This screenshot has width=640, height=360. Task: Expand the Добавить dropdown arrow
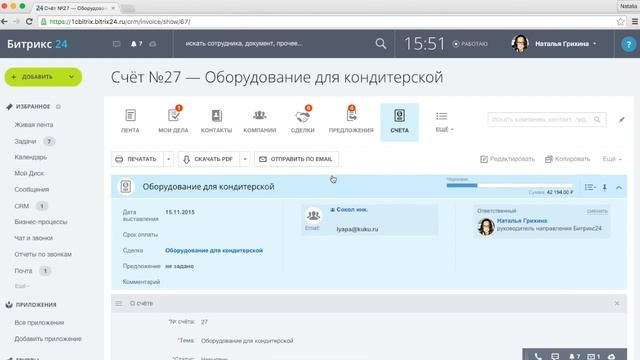coord(71,77)
